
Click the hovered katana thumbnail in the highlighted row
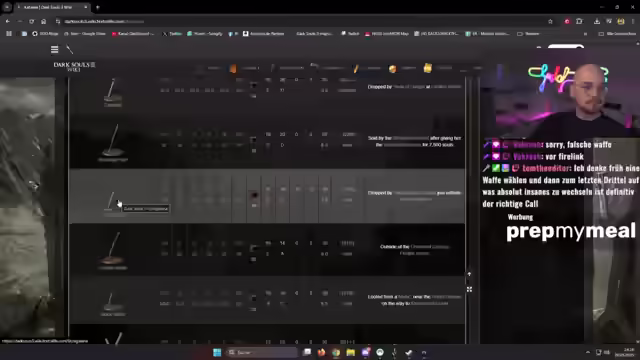(x=111, y=201)
